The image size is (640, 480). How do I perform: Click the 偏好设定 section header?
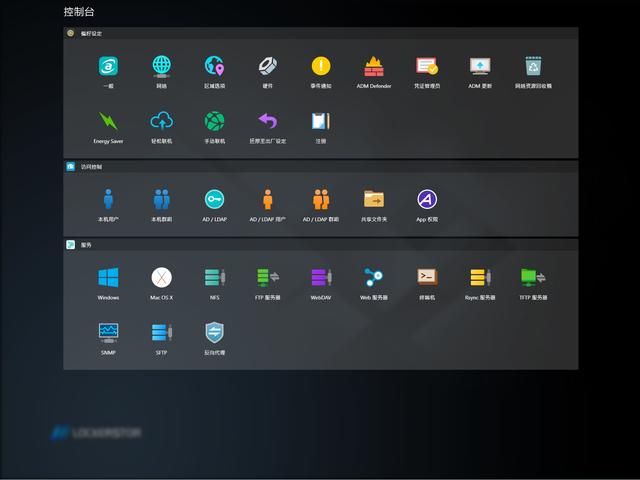[91, 33]
